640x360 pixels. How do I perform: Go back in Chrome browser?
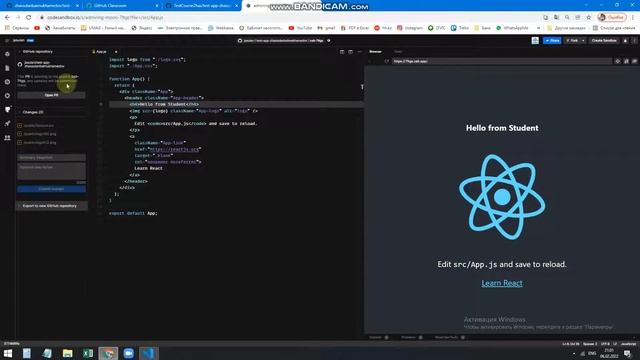(7, 18)
